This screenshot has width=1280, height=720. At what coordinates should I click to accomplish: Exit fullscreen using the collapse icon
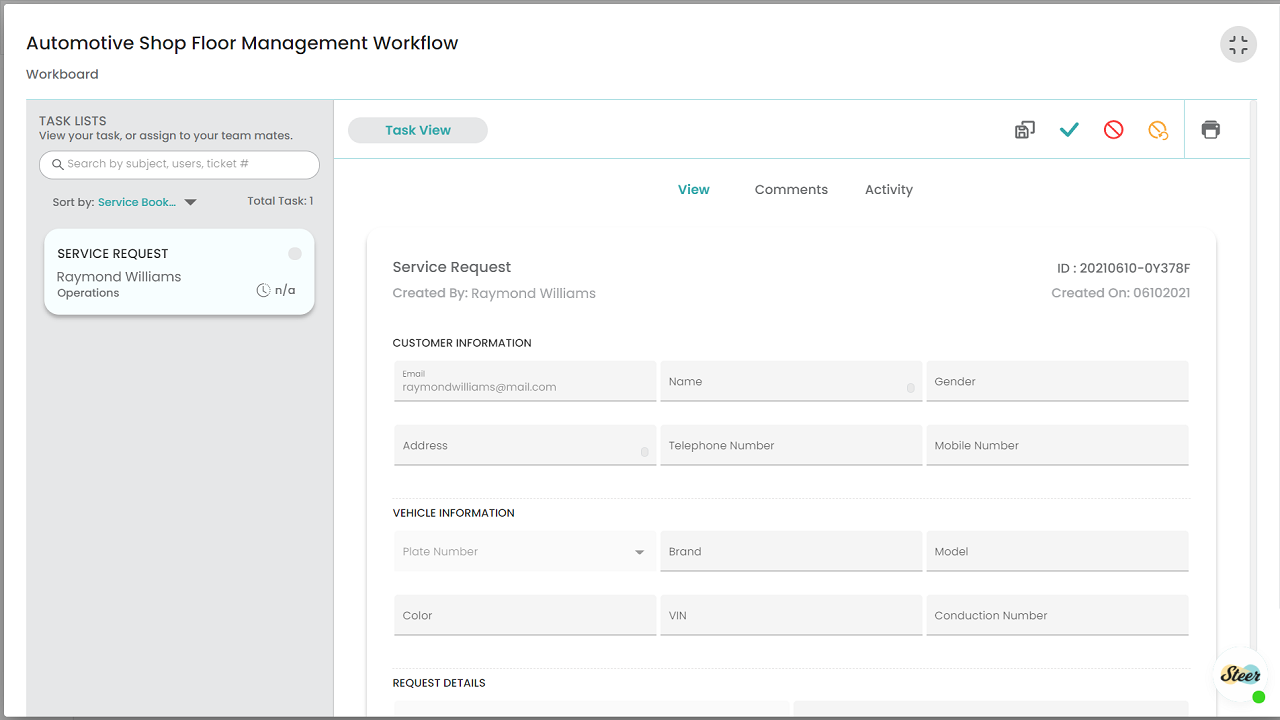tap(1238, 45)
